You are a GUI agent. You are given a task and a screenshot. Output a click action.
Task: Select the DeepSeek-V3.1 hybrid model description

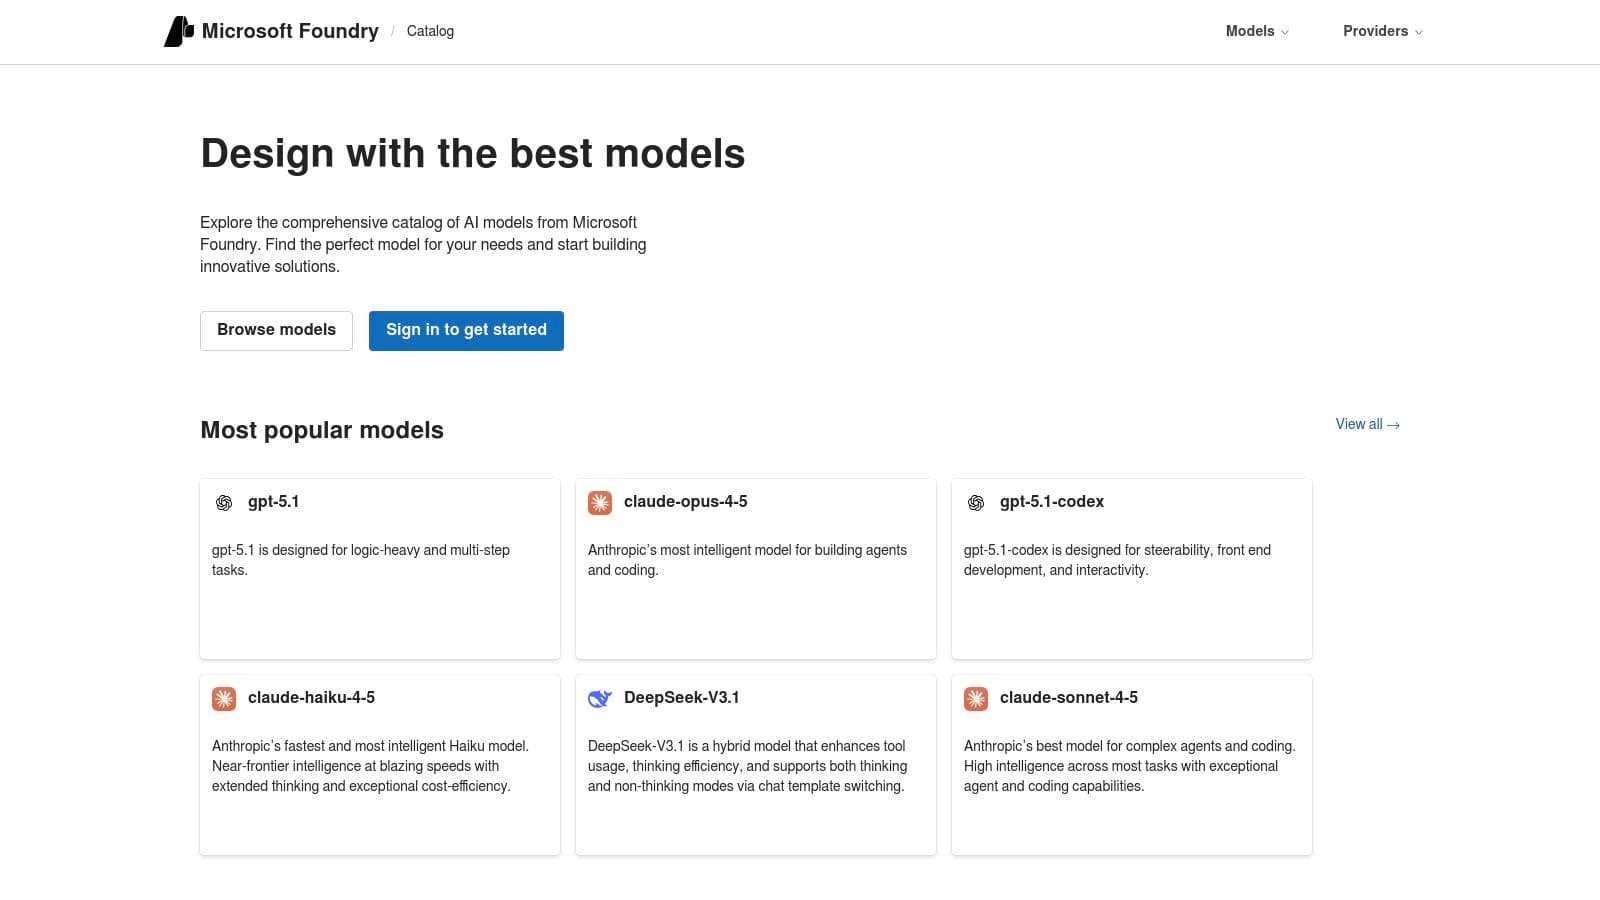tap(747, 766)
